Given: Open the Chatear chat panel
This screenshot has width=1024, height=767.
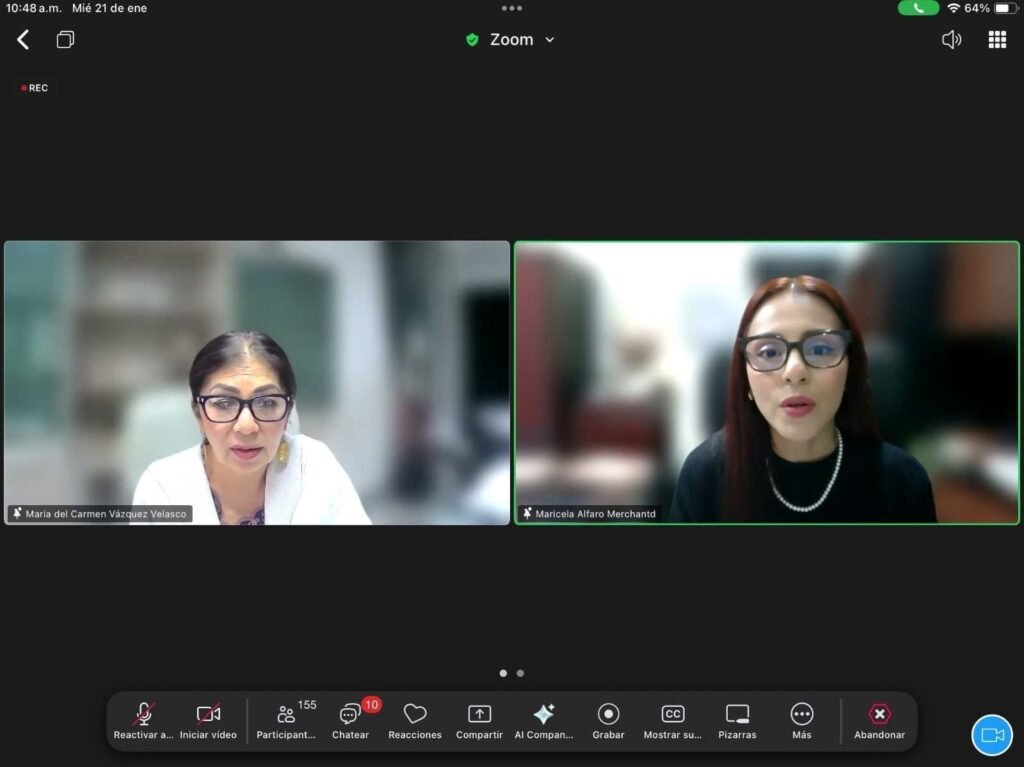Looking at the screenshot, I should [x=350, y=720].
